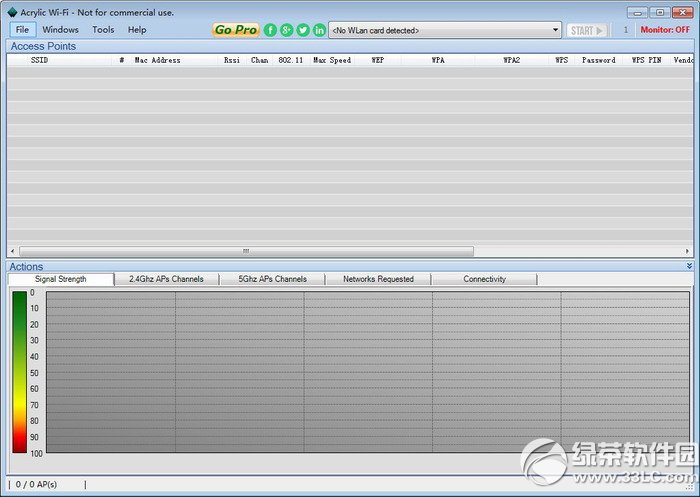Open the Tools menu
The height and width of the screenshot is (497, 700).
pyautogui.click(x=103, y=29)
